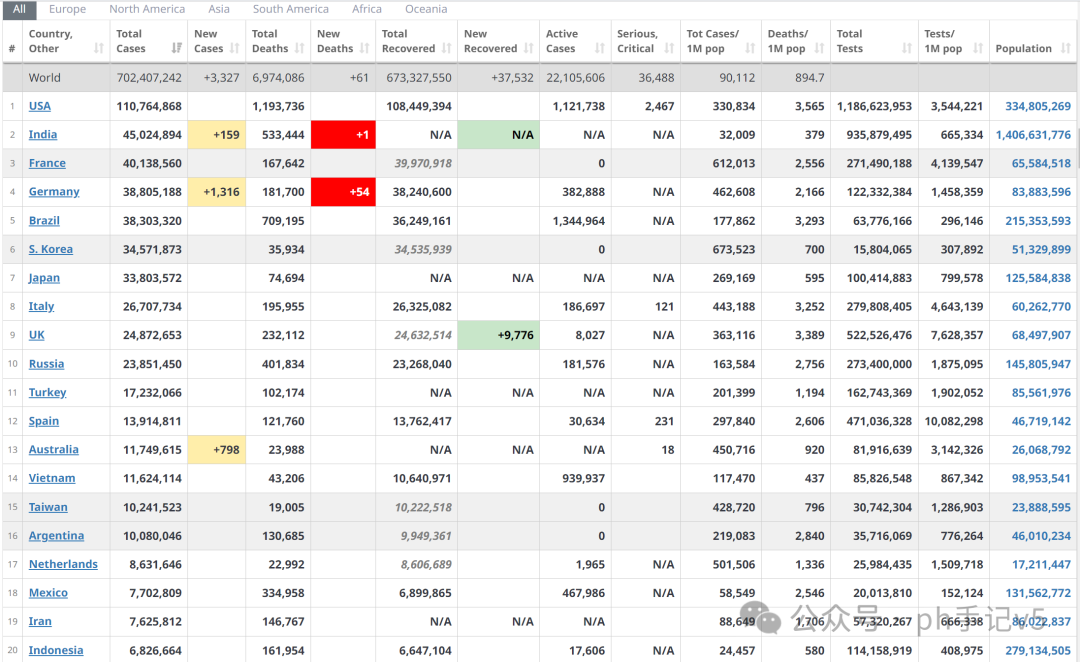Open the Iran country link

coord(40,621)
